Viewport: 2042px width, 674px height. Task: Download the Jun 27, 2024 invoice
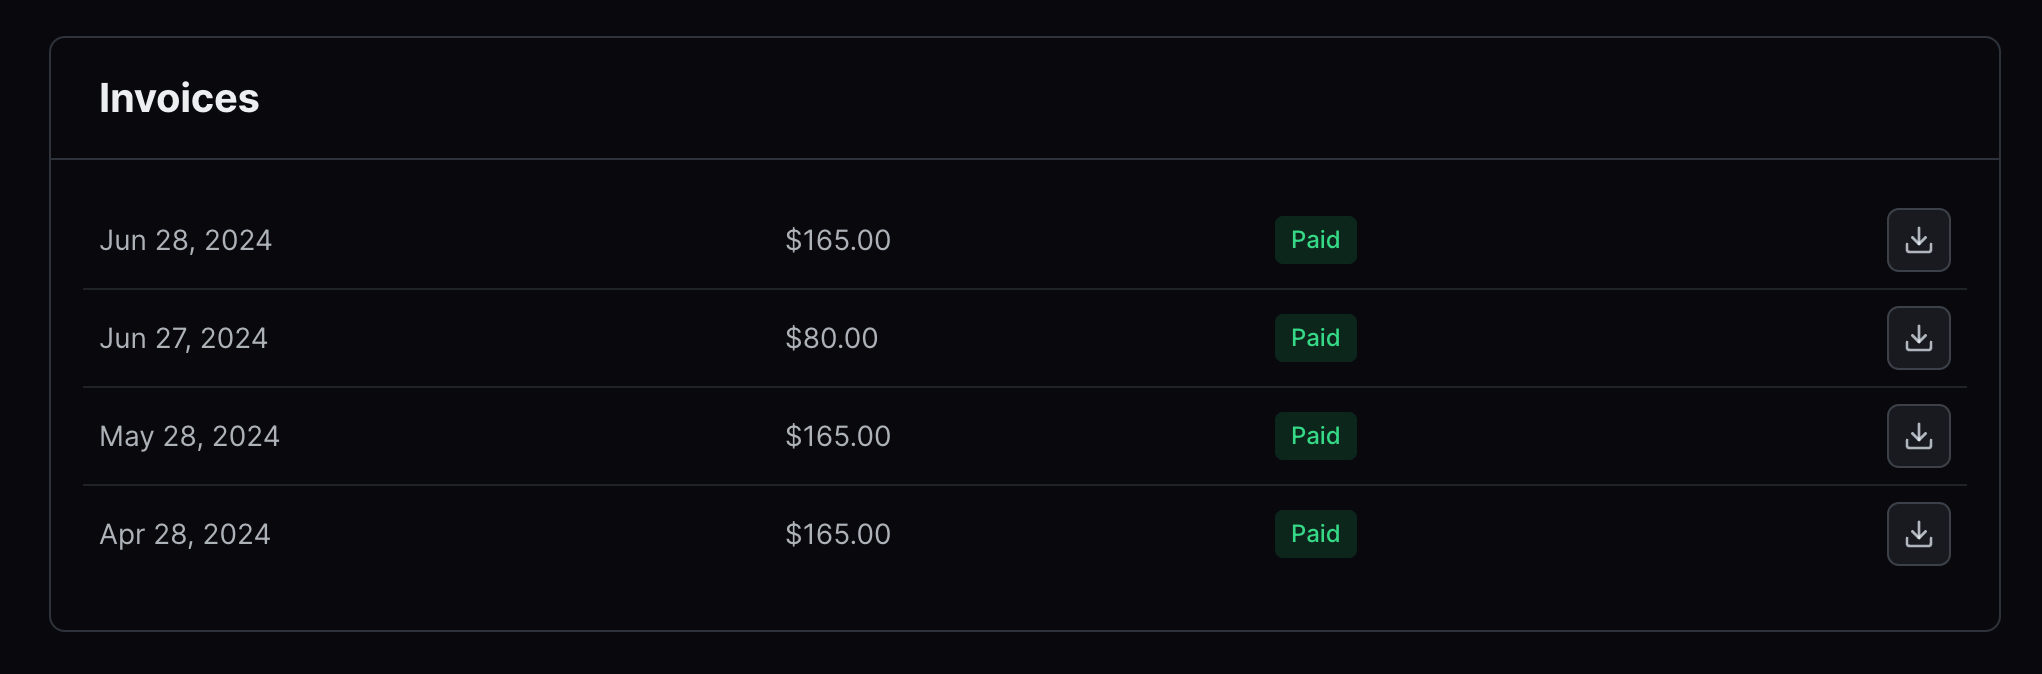(x=1918, y=338)
